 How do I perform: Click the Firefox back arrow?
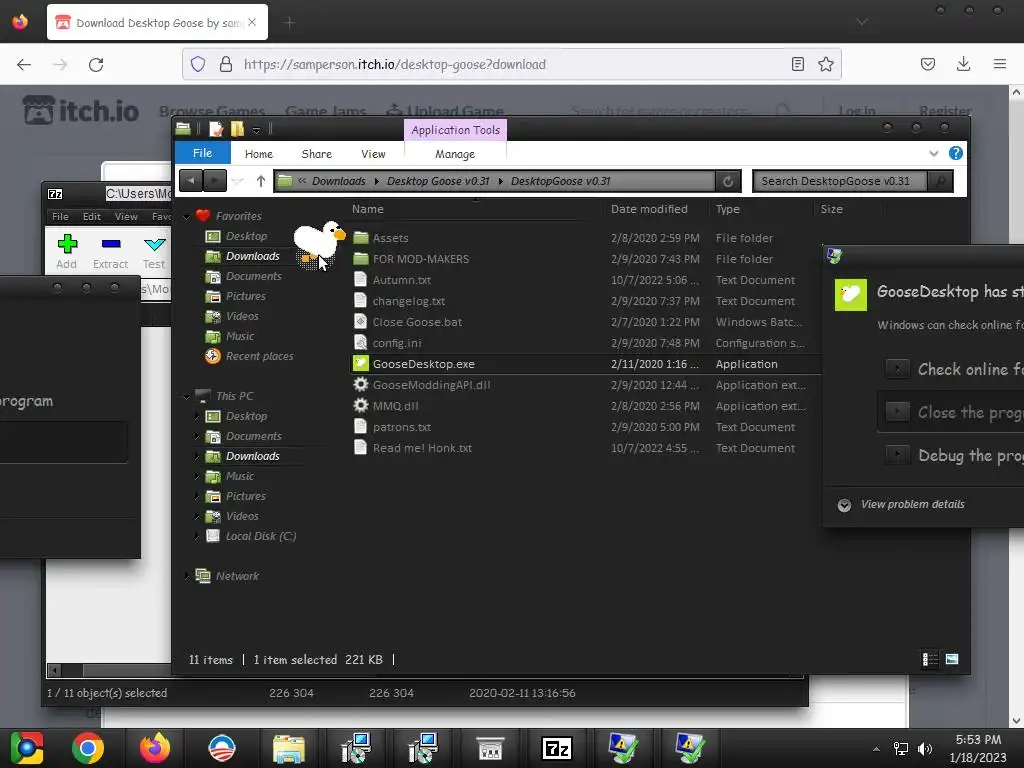coord(24,65)
